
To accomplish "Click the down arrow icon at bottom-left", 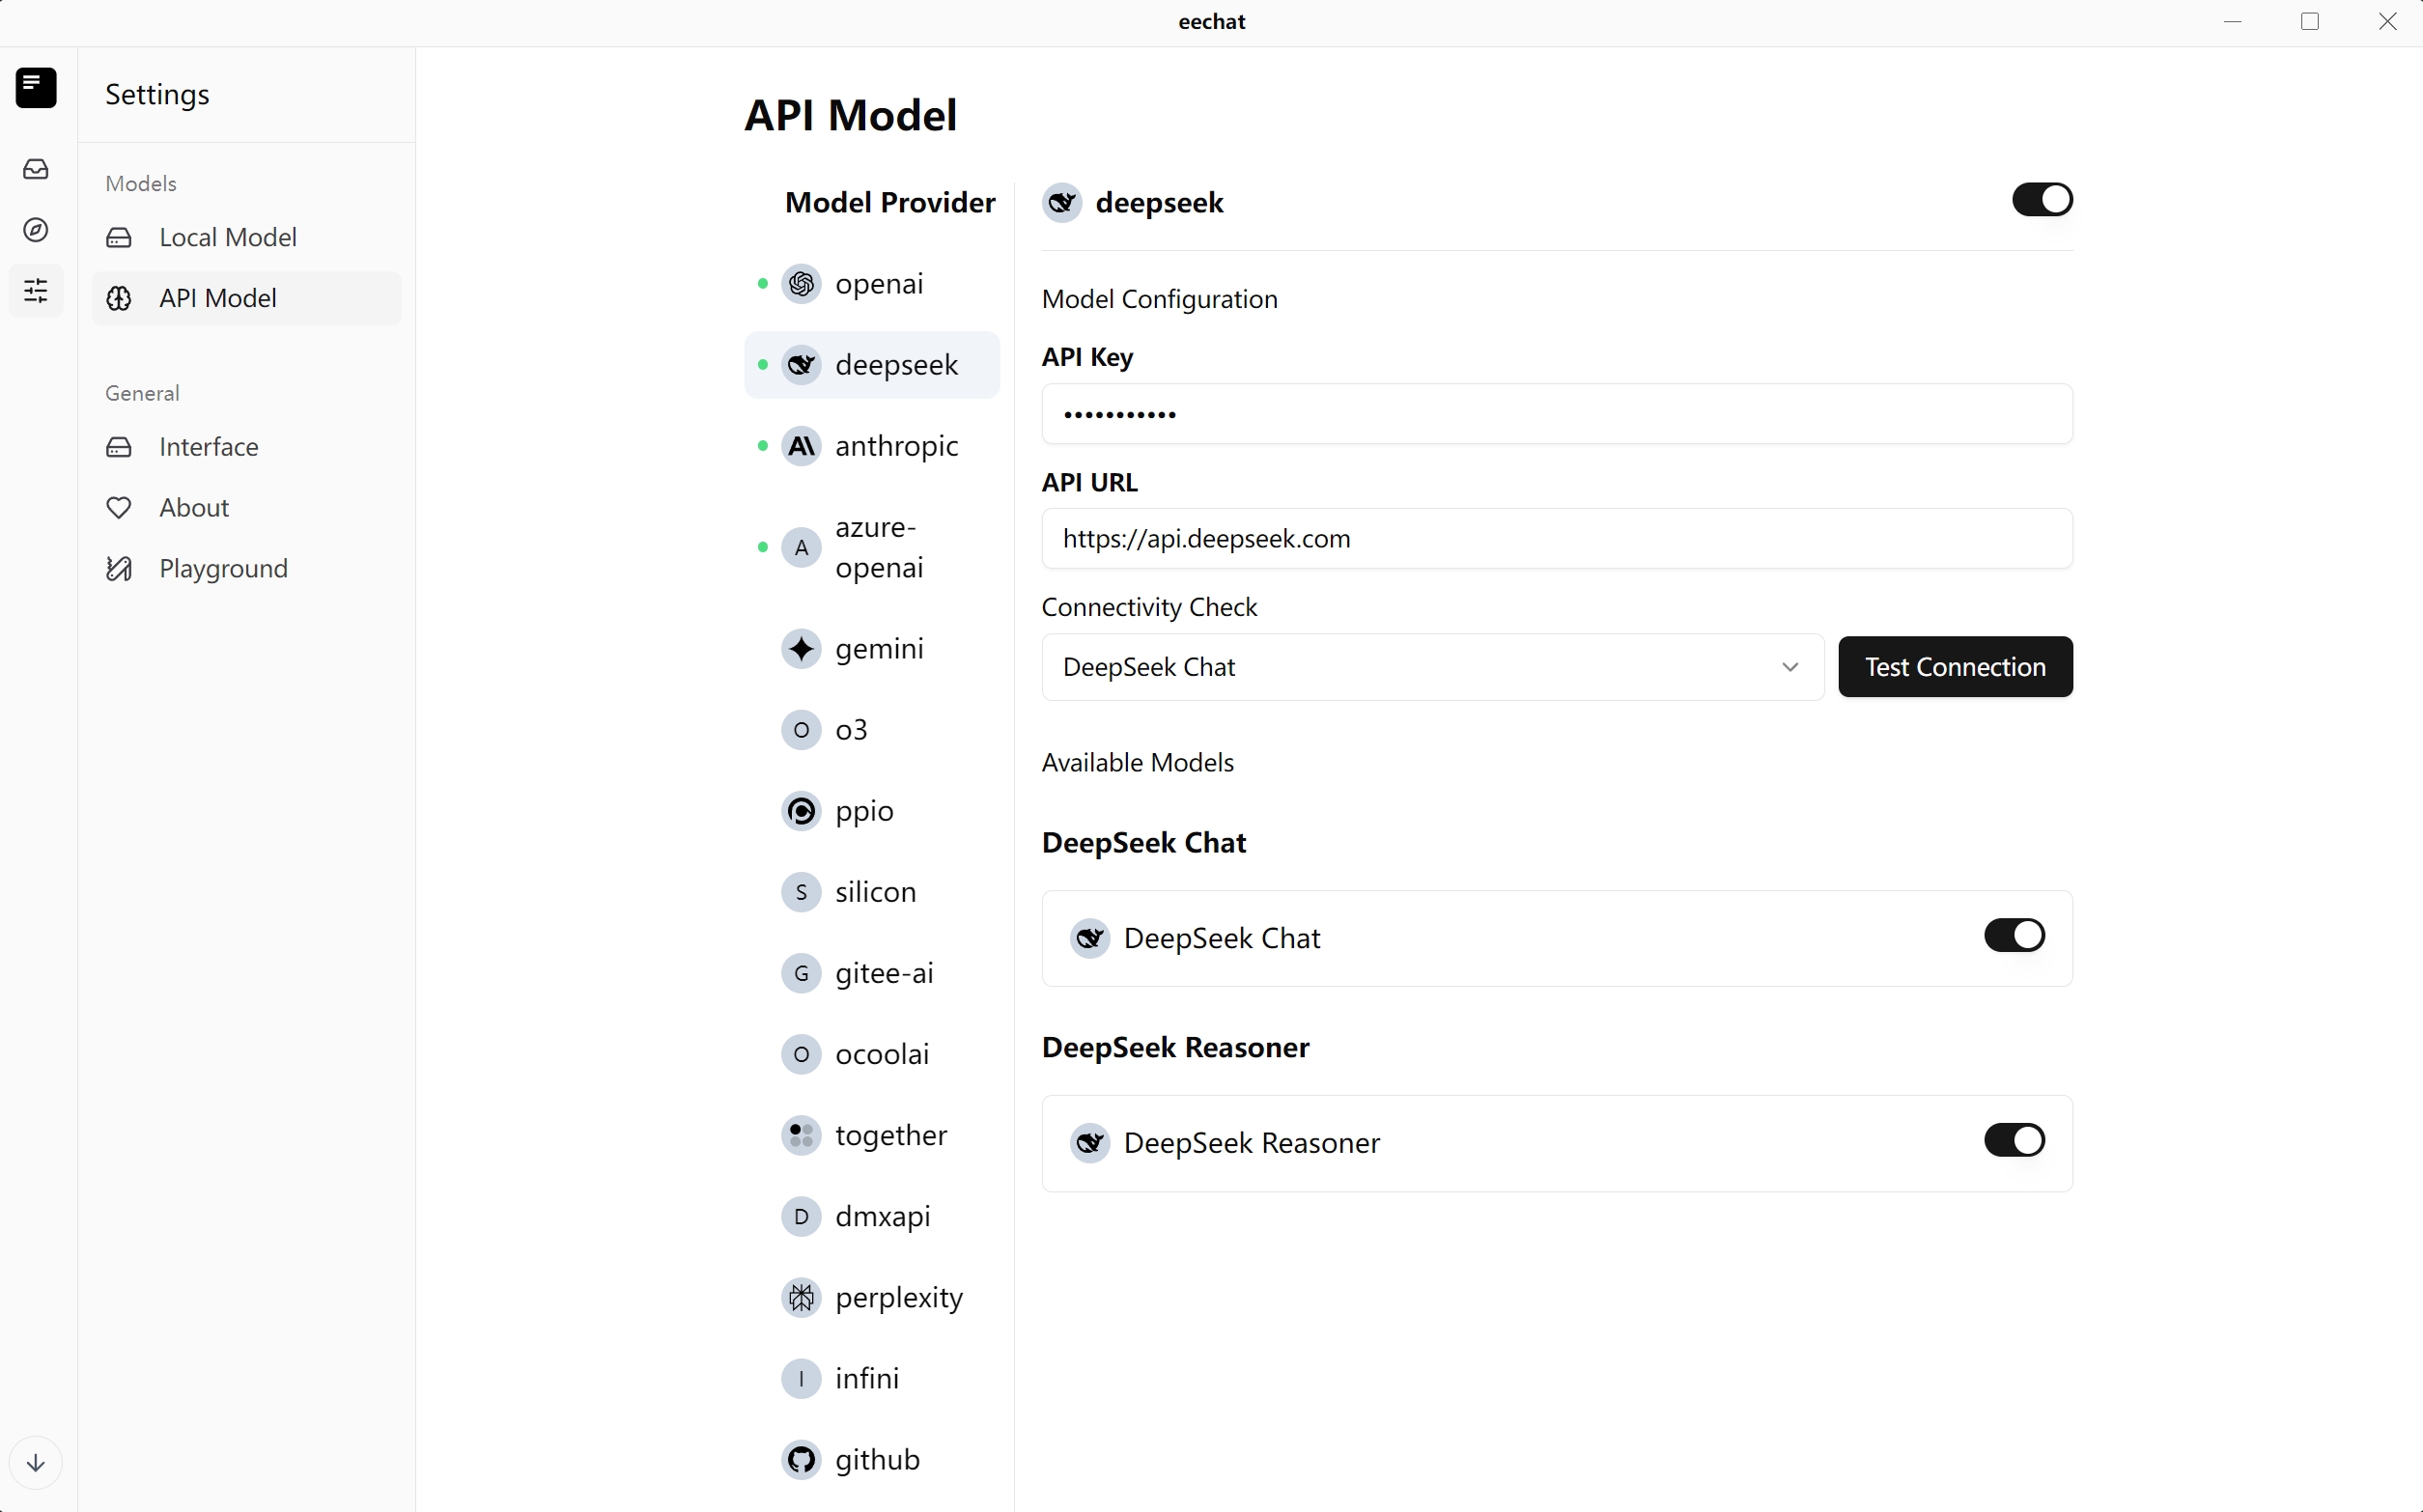I will (x=36, y=1463).
